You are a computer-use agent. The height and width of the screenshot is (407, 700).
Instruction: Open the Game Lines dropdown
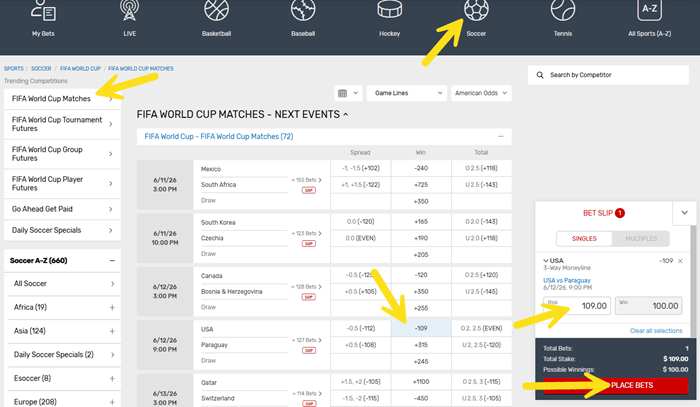(407, 93)
